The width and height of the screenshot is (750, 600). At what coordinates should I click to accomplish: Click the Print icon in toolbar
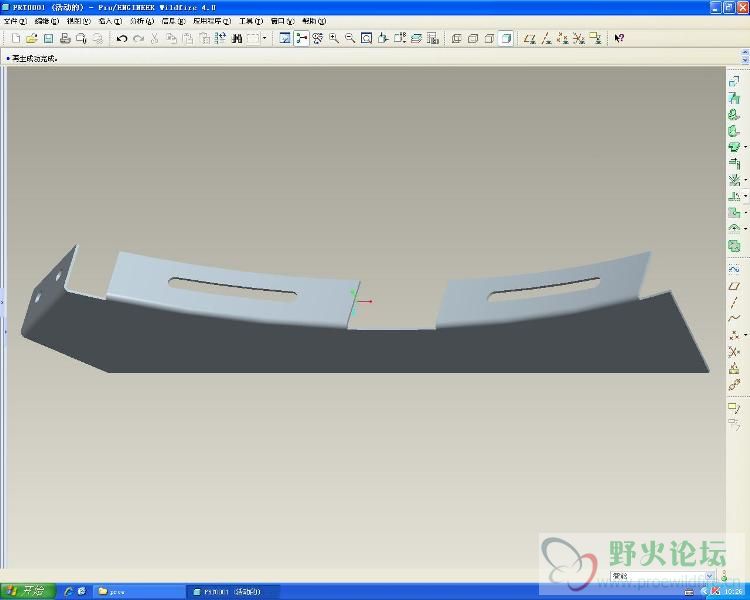pyautogui.click(x=65, y=38)
